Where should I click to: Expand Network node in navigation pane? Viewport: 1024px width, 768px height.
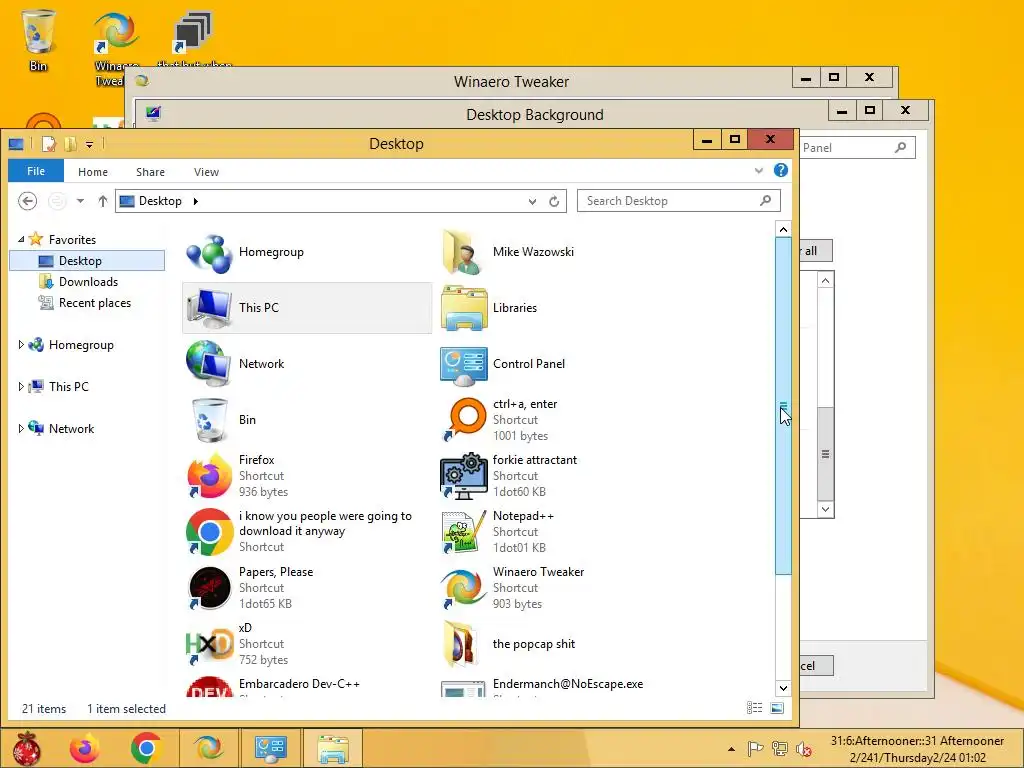[x=21, y=428]
